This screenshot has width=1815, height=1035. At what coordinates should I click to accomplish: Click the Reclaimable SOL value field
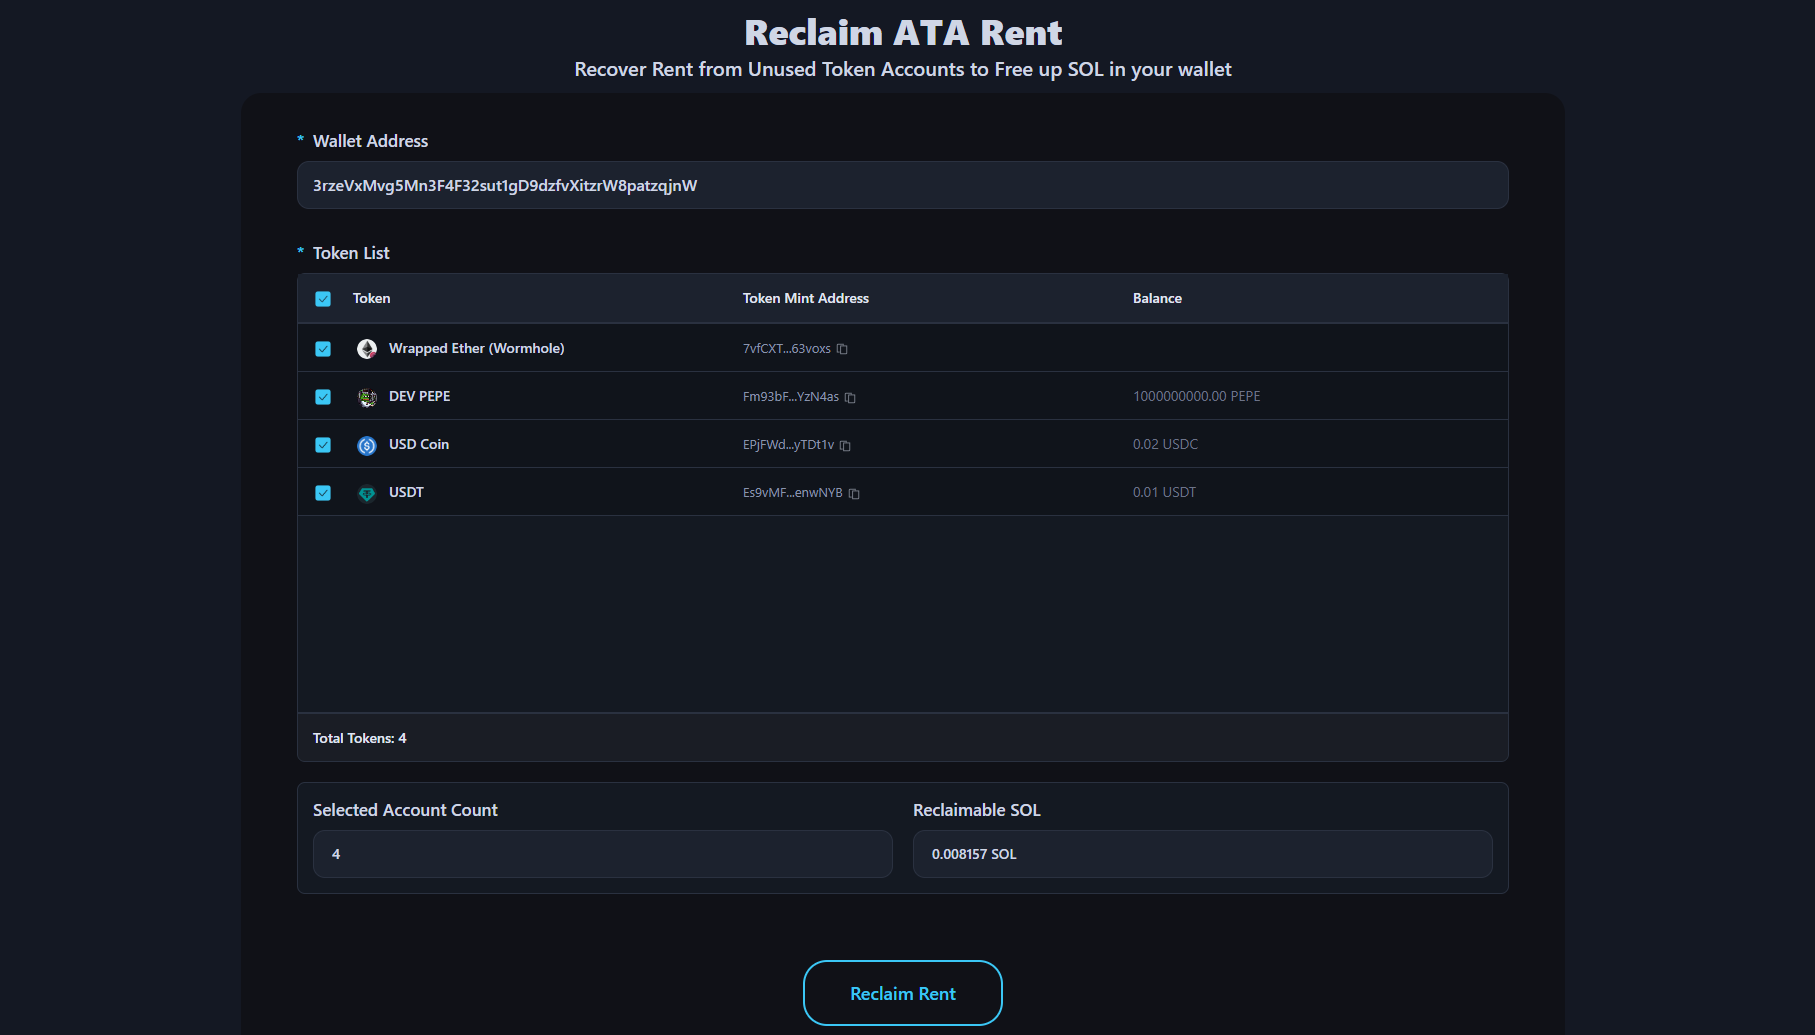point(1202,854)
